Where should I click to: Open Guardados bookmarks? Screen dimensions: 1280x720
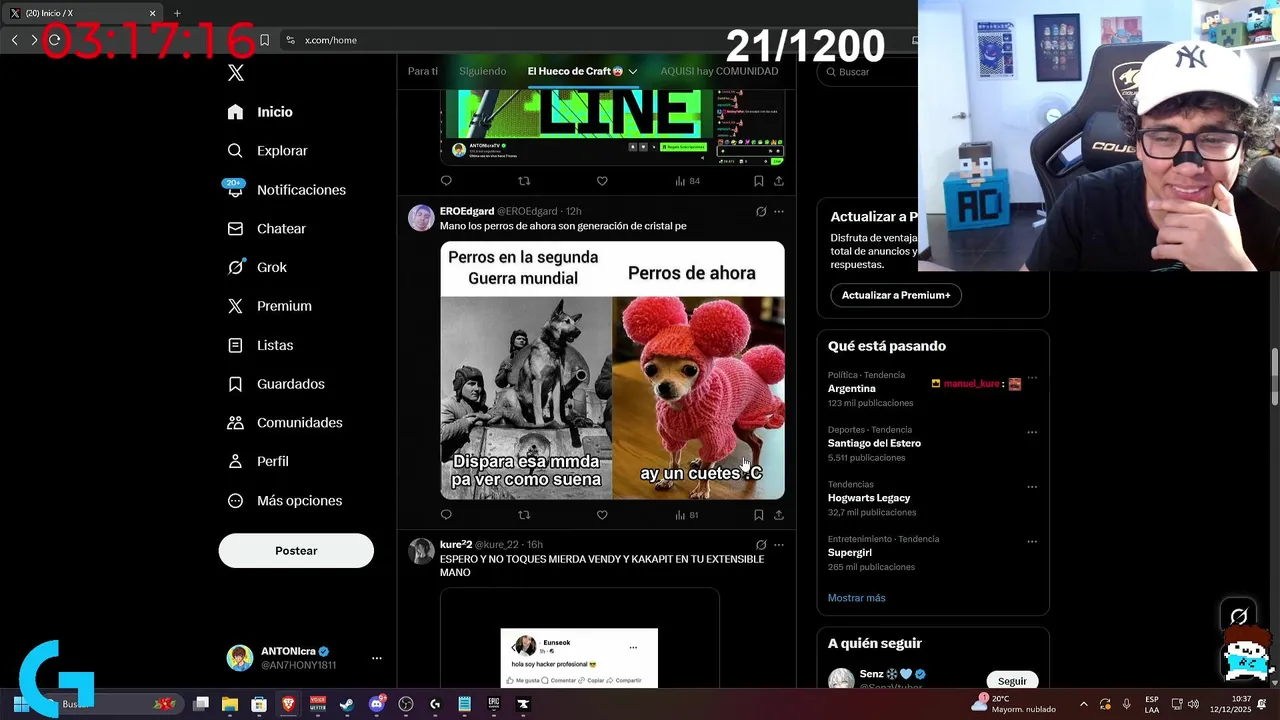pyautogui.click(x=275, y=384)
